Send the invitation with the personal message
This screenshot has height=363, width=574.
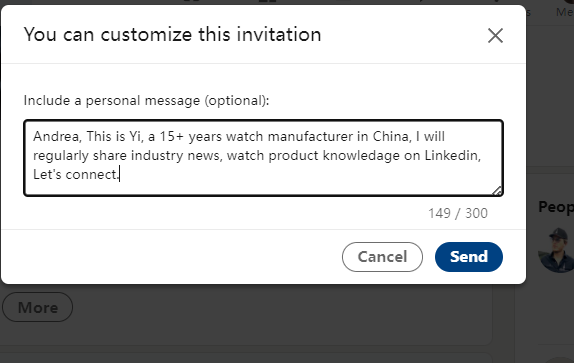tap(469, 257)
